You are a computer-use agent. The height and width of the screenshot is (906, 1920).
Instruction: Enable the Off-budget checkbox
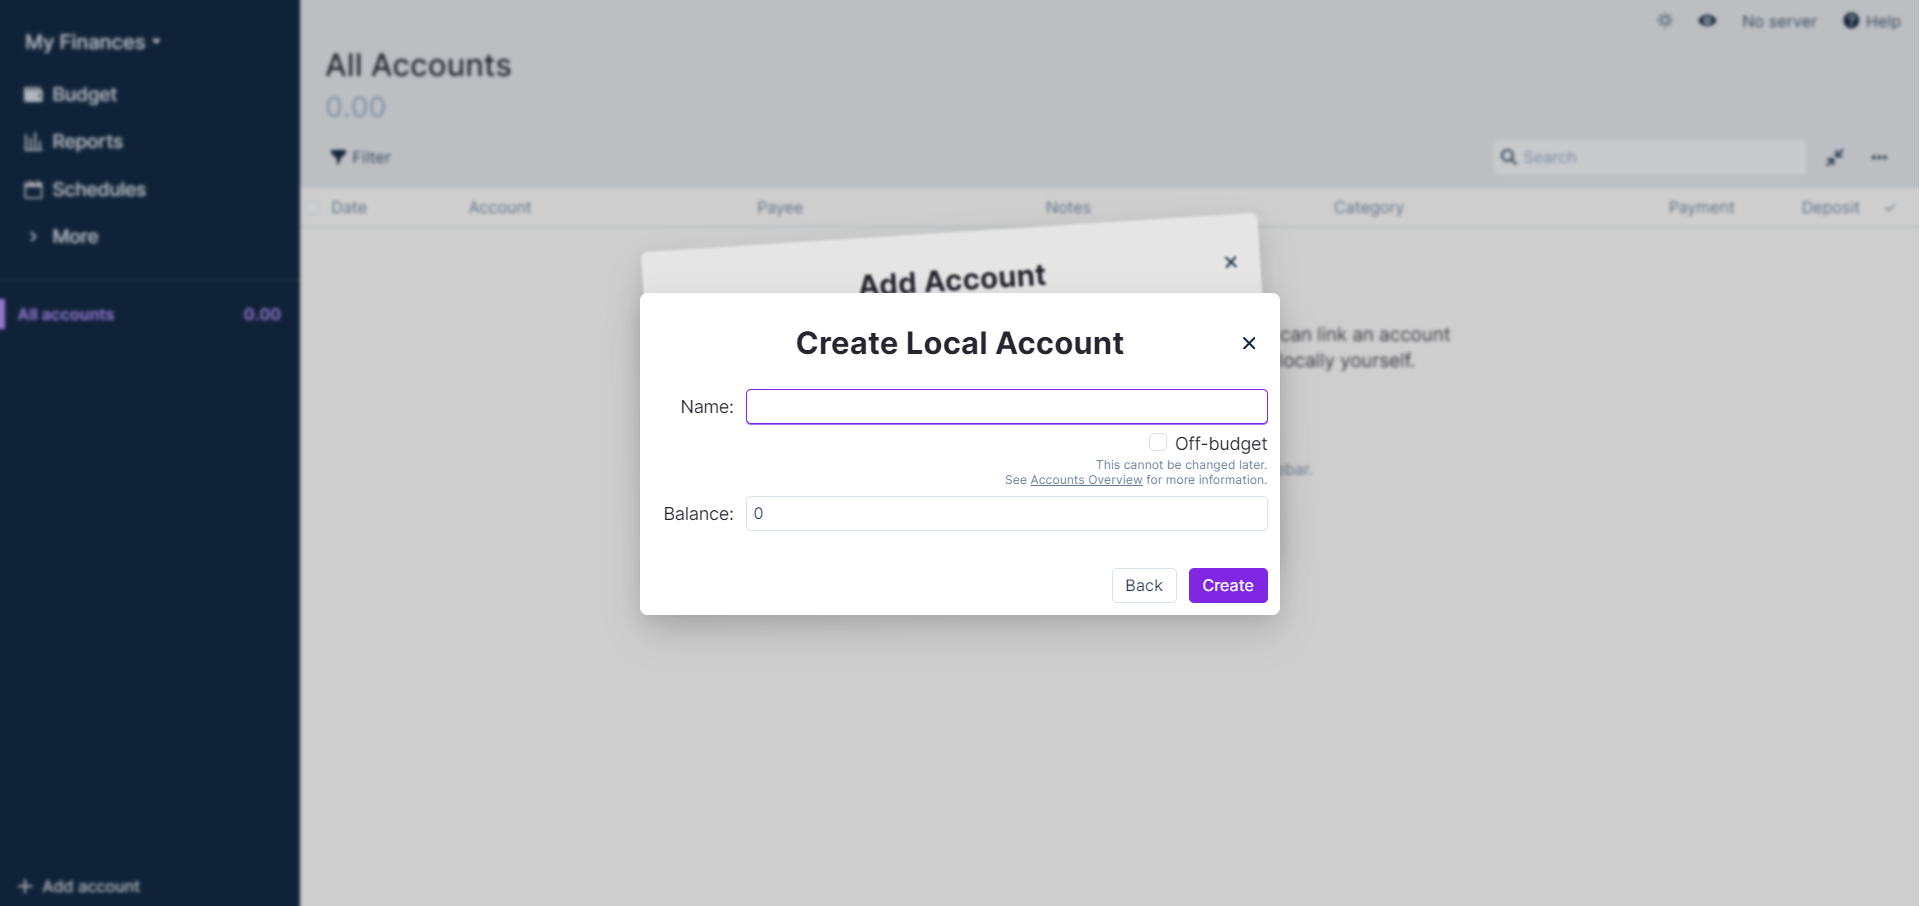coord(1158,442)
